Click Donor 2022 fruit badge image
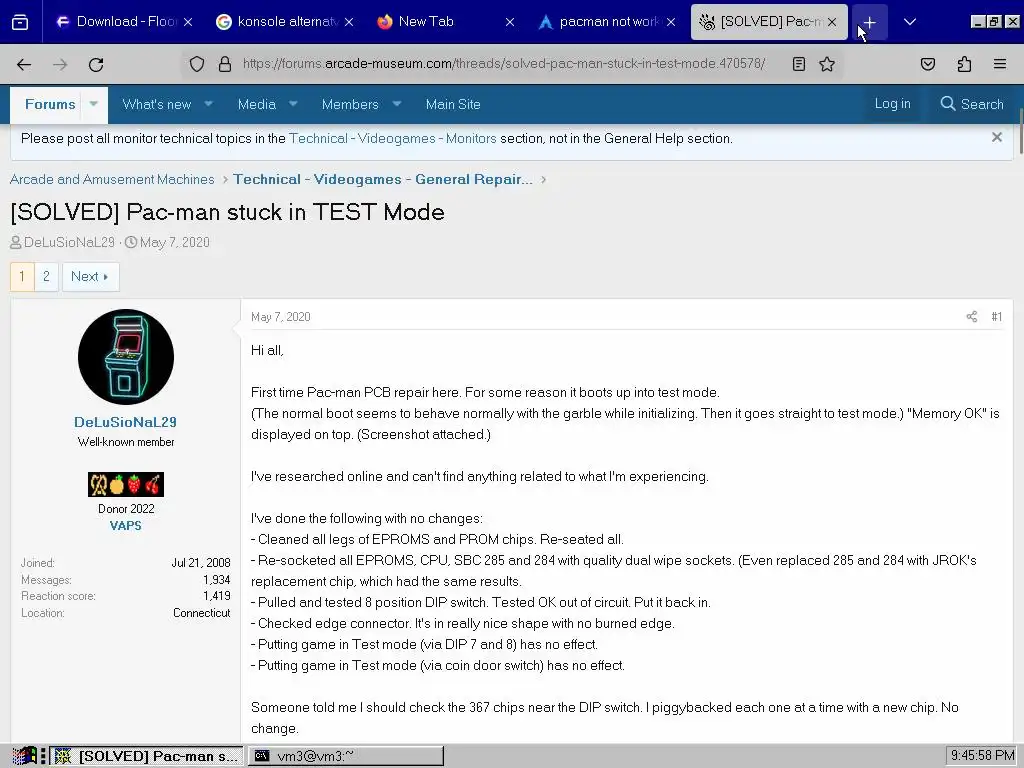This screenshot has height=768, width=1024. [125, 485]
